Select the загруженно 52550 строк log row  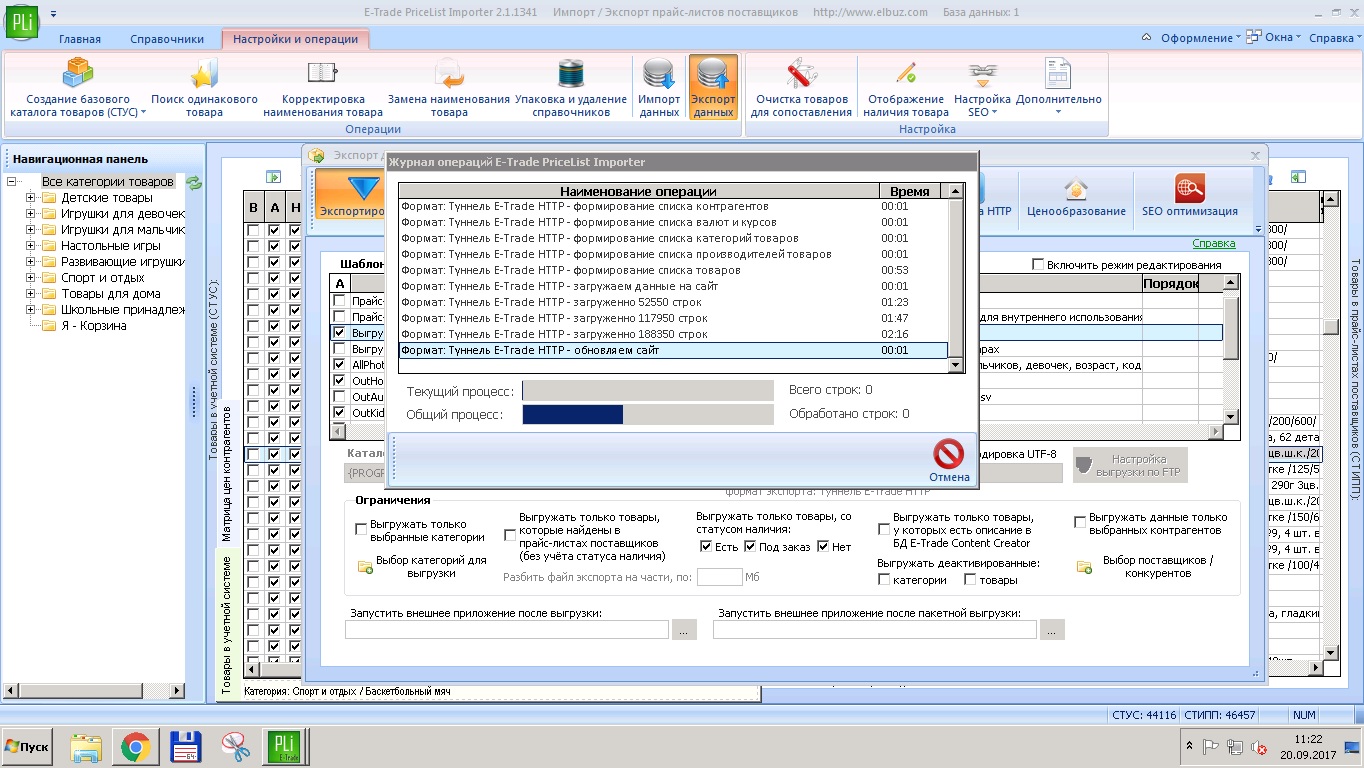pos(673,302)
